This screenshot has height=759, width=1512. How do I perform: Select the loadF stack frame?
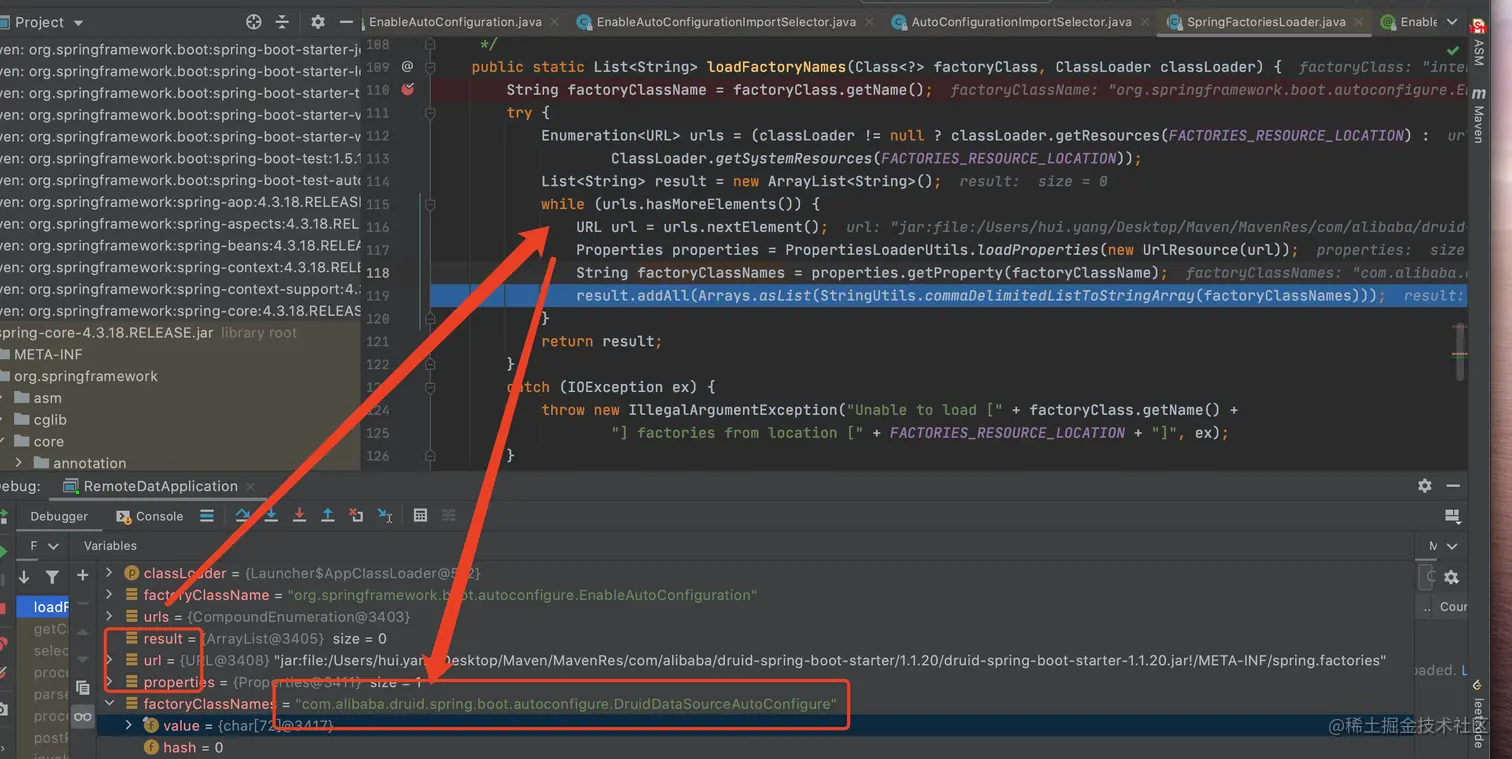coord(43,607)
